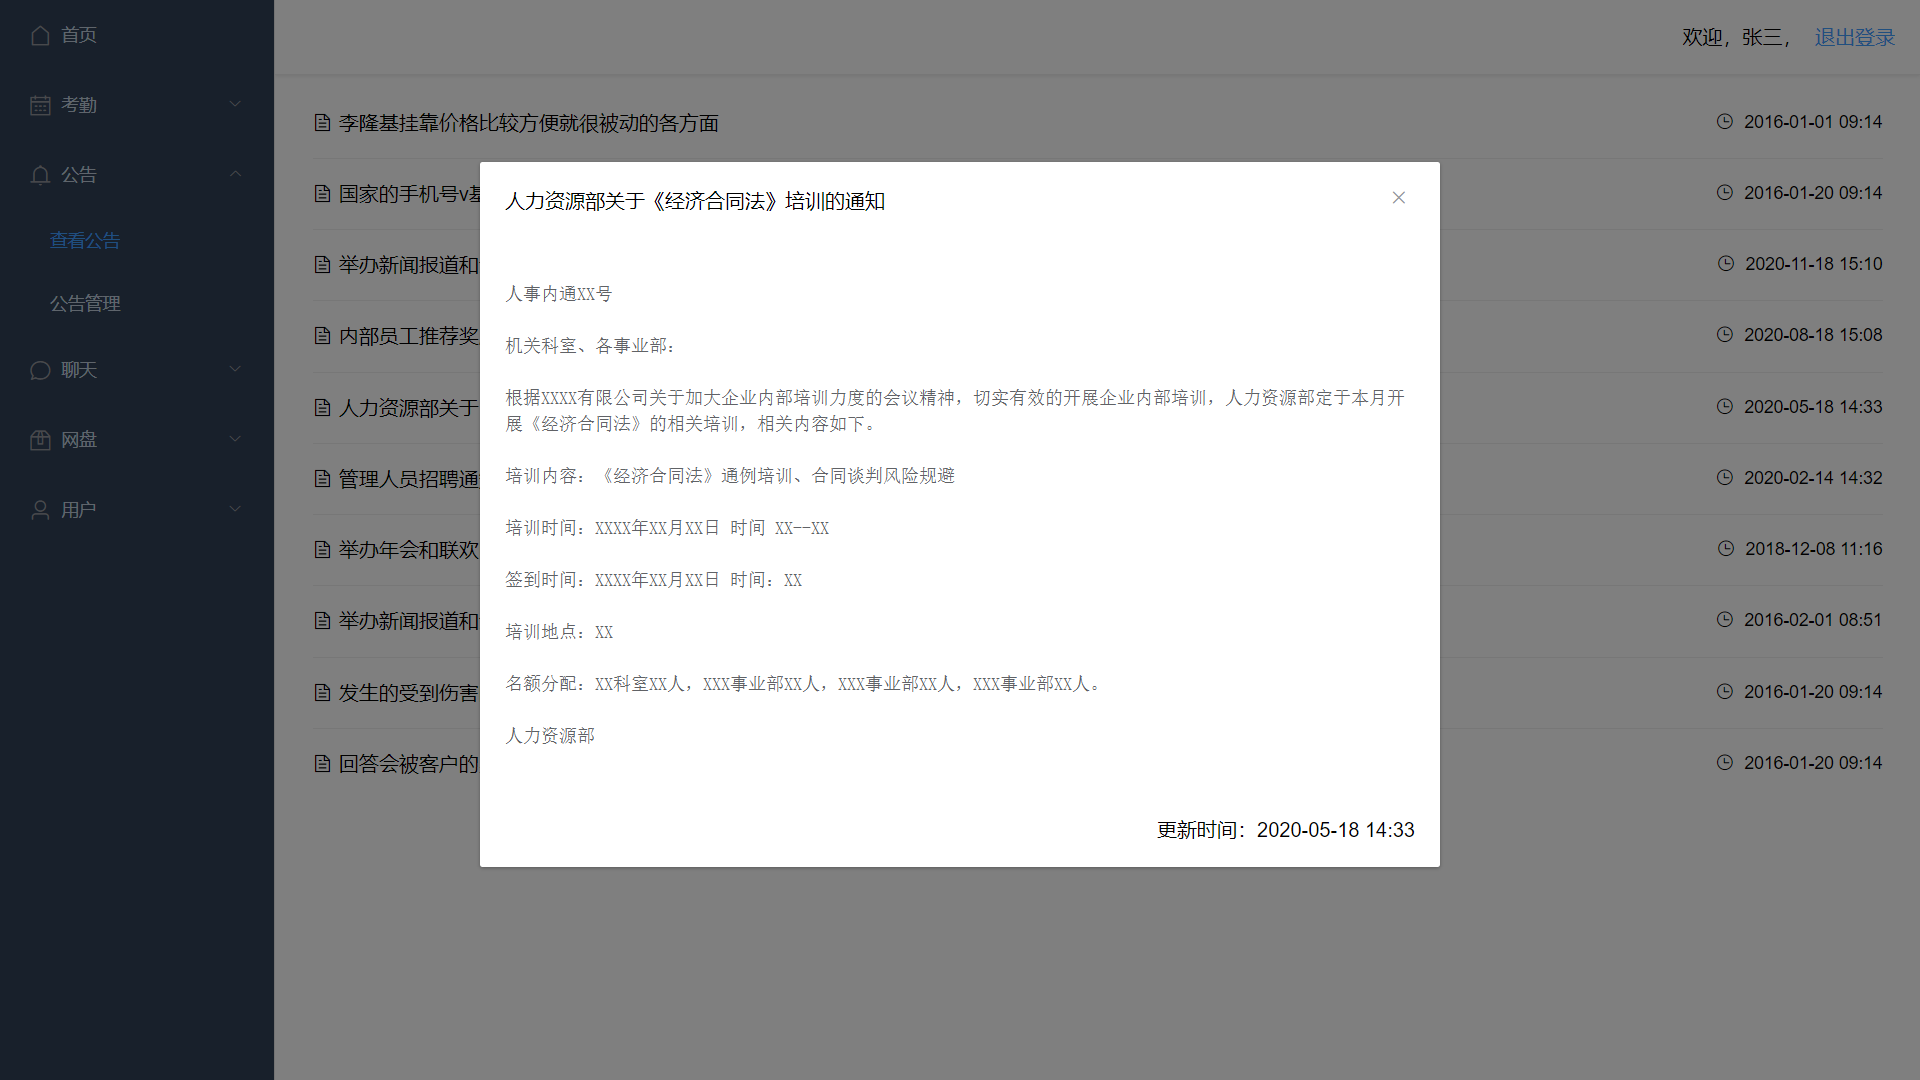Select 查看公告 submenu item
This screenshot has width=1920, height=1080.
pyautogui.click(x=85, y=241)
